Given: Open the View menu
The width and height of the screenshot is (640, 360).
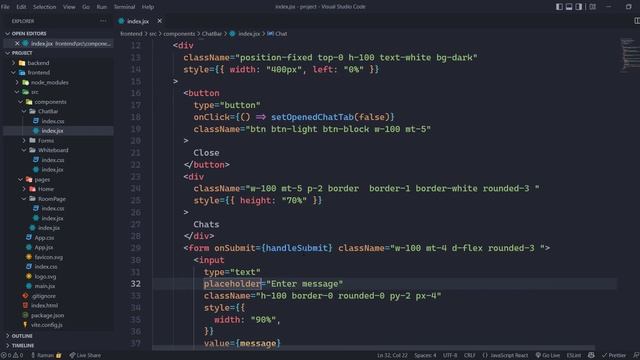Looking at the screenshot, I should [69, 7].
